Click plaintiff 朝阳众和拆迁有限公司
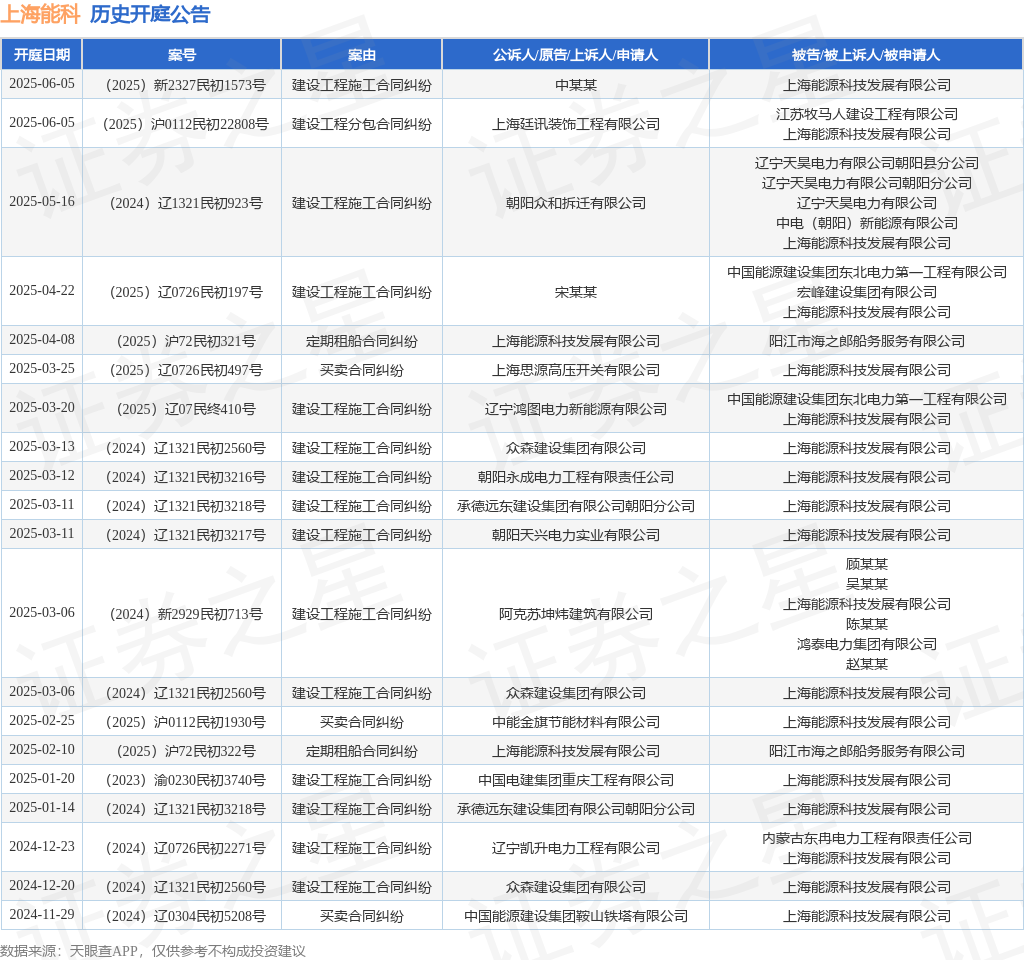 click(x=575, y=202)
